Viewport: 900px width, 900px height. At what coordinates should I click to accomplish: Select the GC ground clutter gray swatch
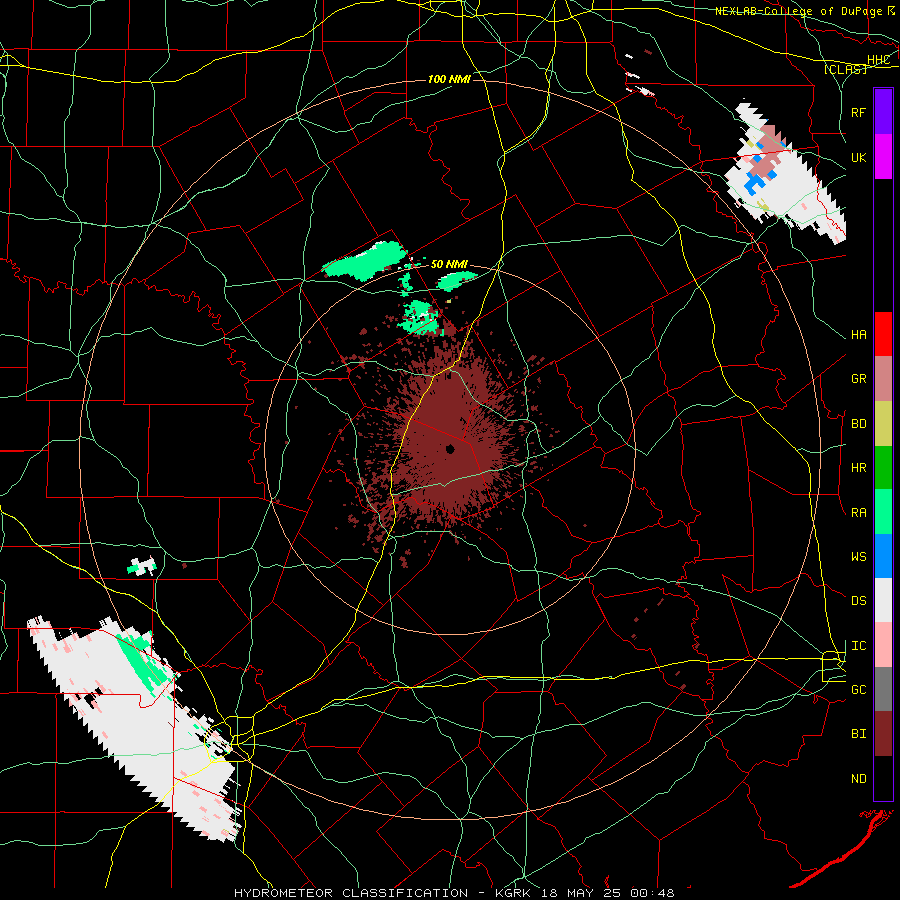click(883, 689)
